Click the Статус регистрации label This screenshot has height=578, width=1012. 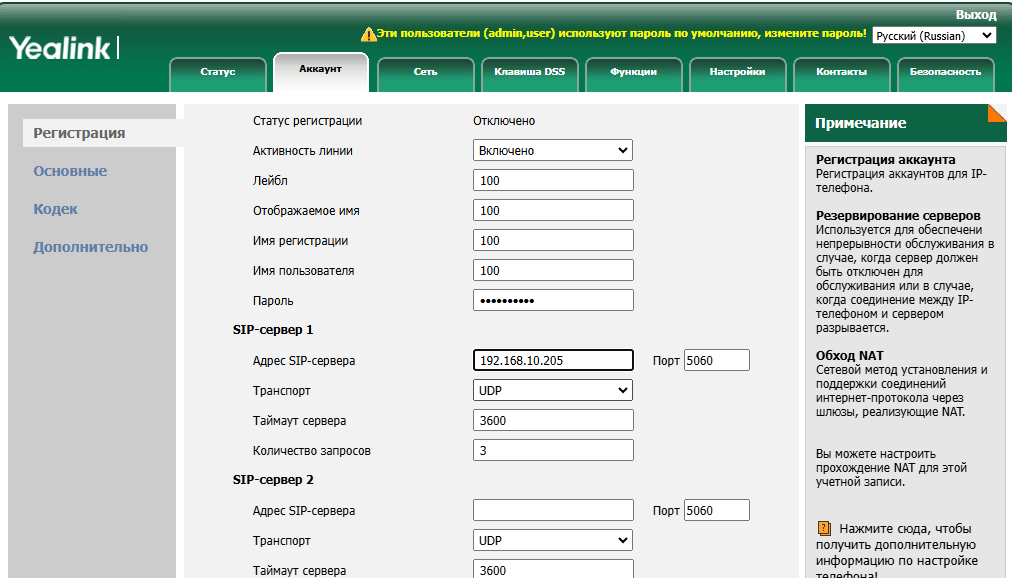click(x=307, y=121)
